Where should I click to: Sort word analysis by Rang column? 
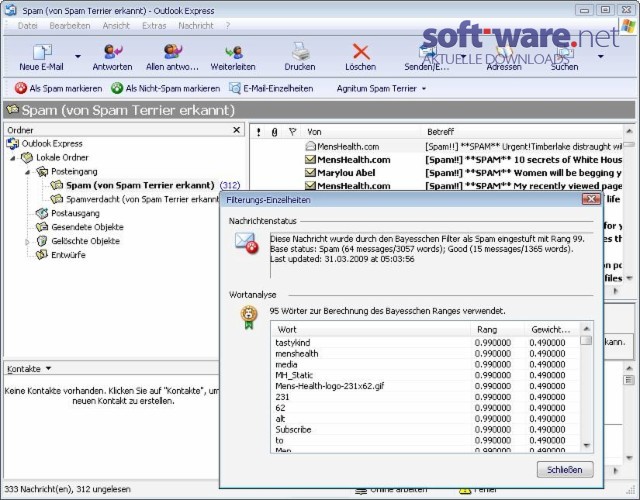[x=498, y=329]
